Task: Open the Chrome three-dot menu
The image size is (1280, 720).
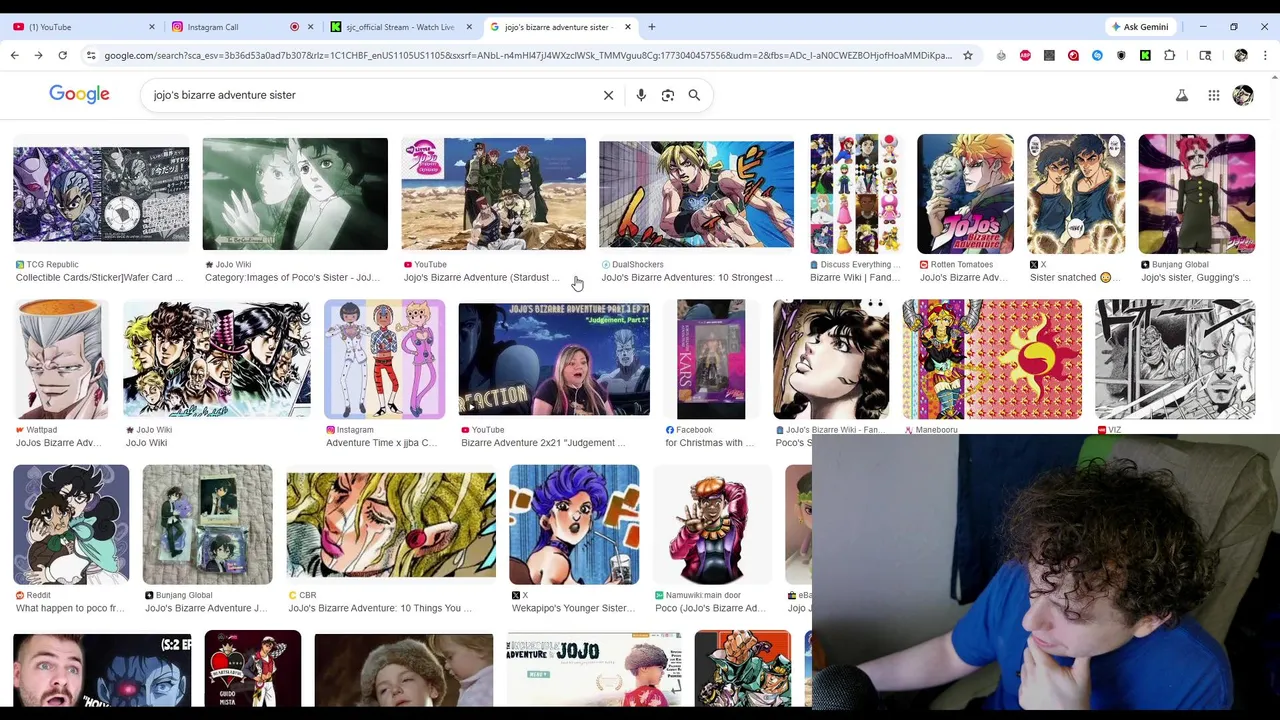Action: click(1265, 55)
